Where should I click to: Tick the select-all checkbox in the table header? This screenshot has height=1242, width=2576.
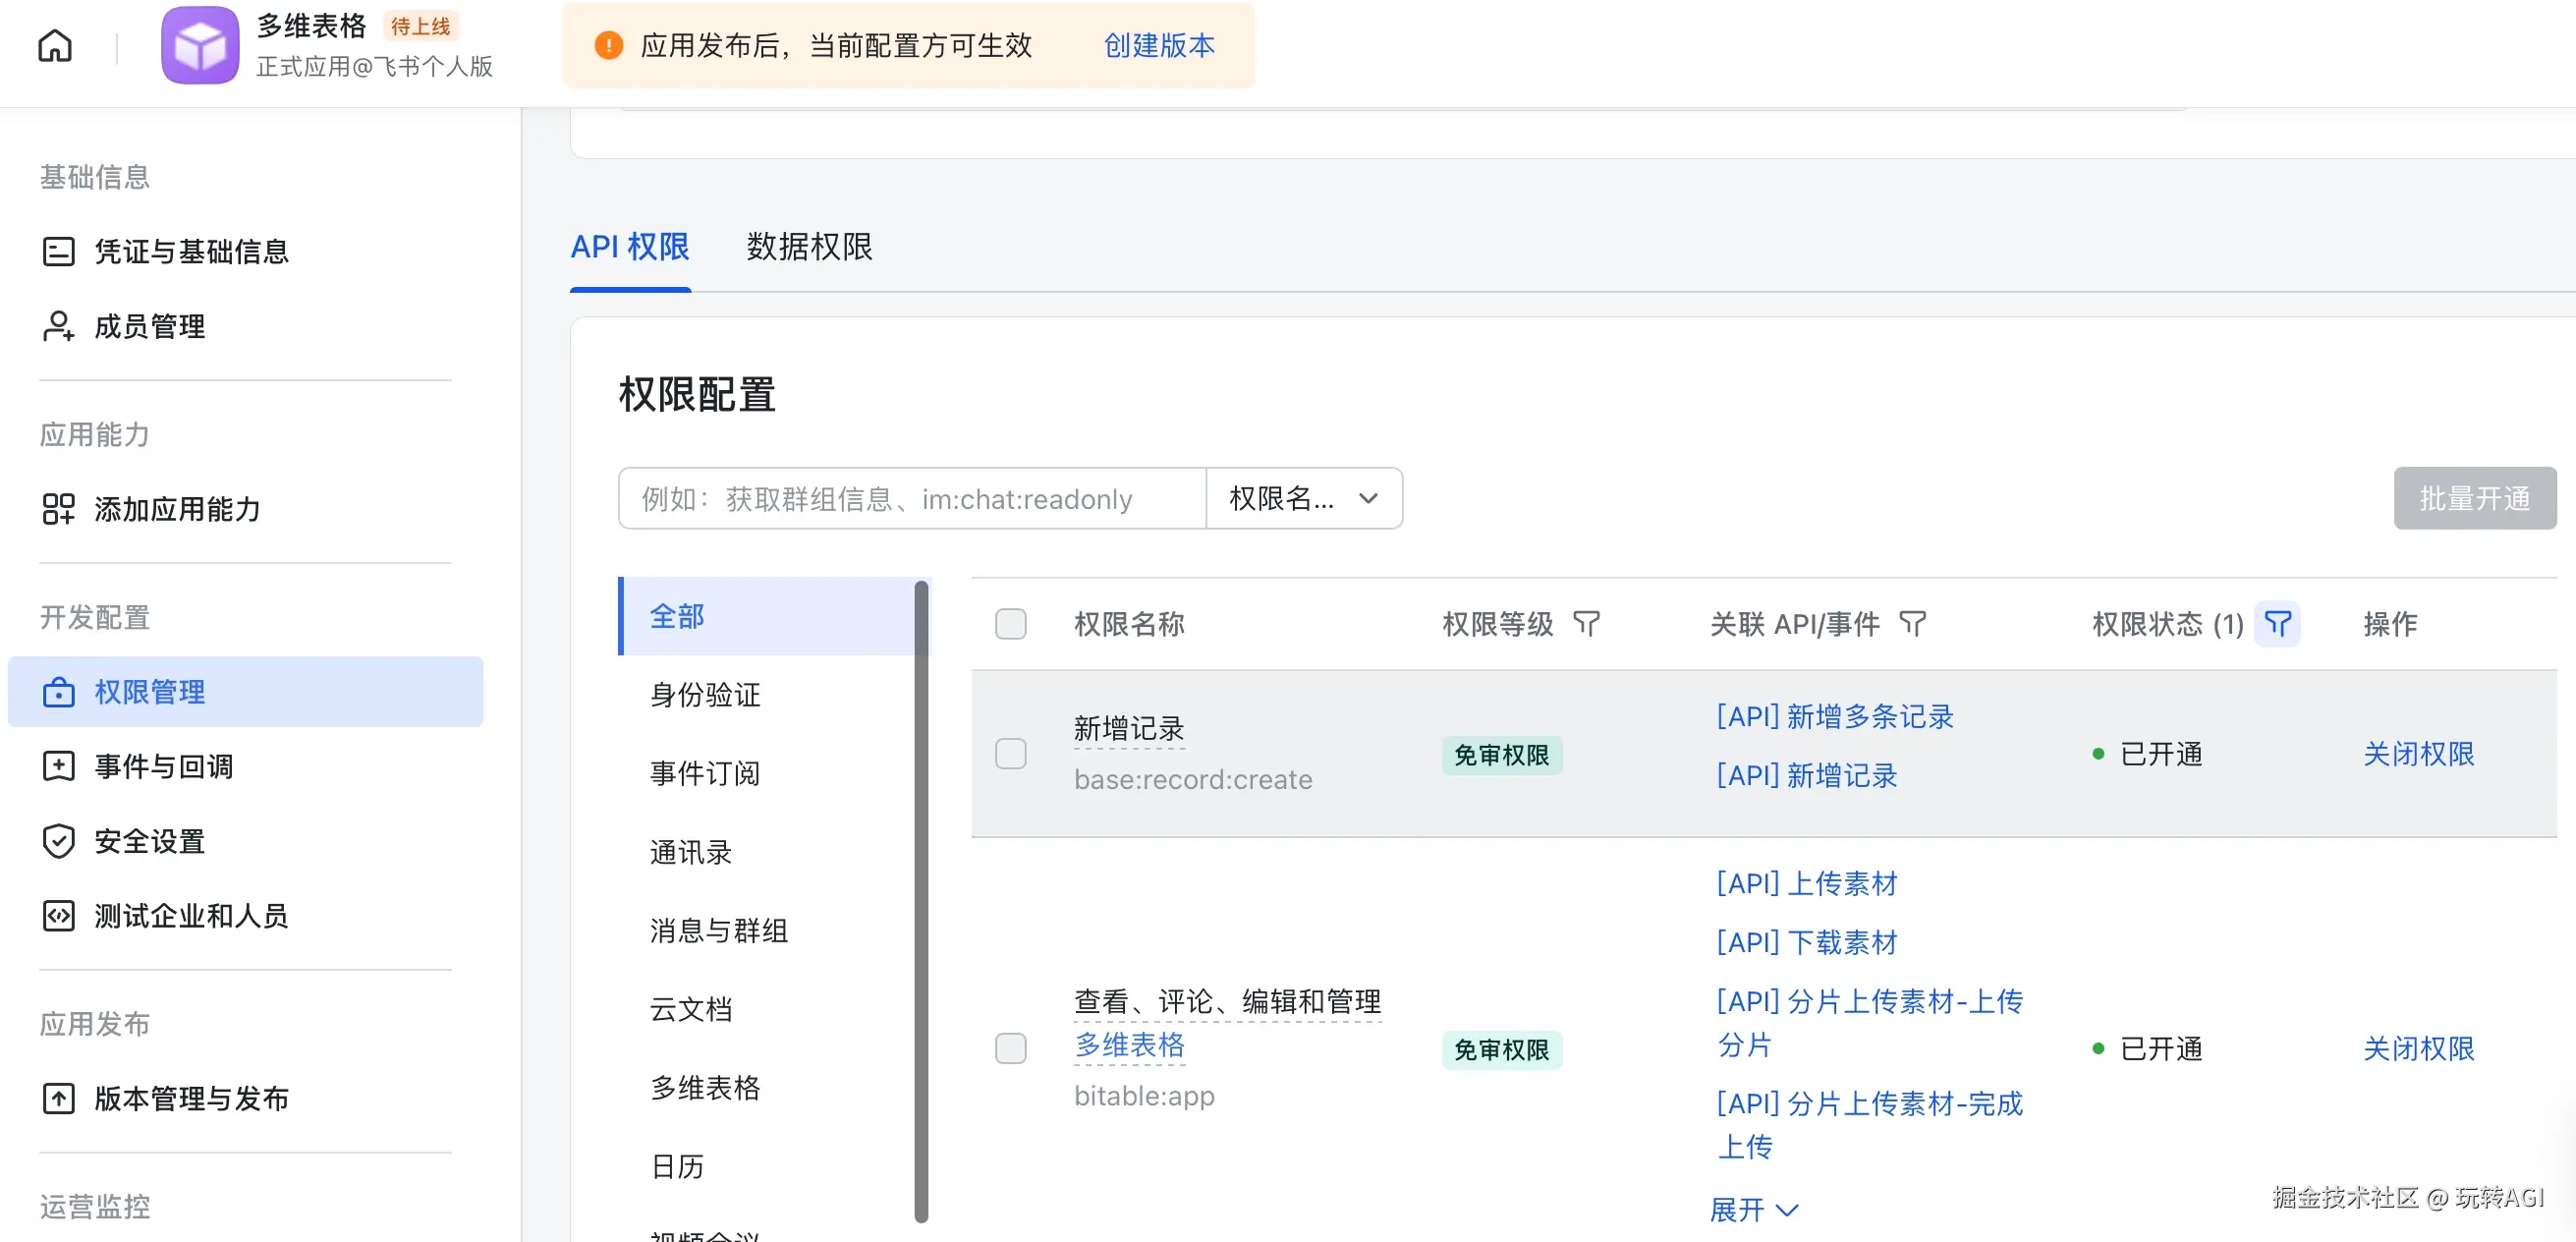[1010, 624]
